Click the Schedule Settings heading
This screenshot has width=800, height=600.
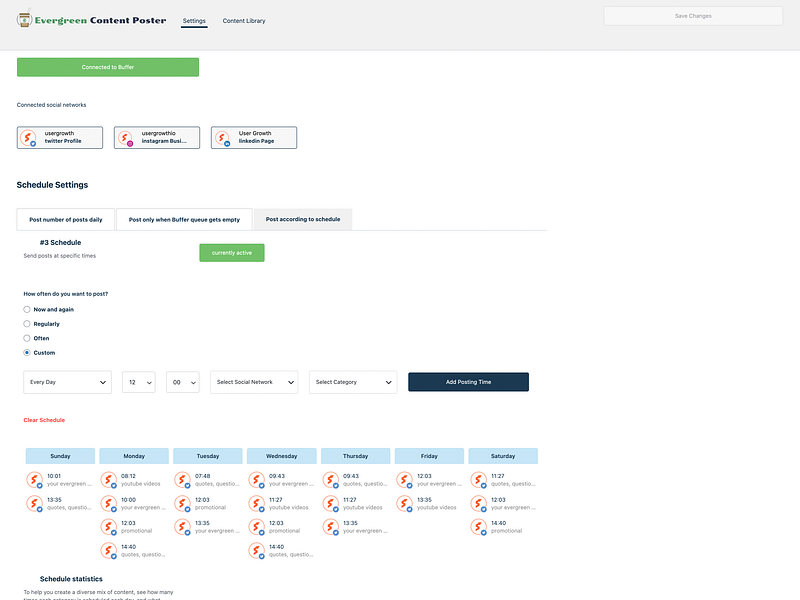click(52, 185)
